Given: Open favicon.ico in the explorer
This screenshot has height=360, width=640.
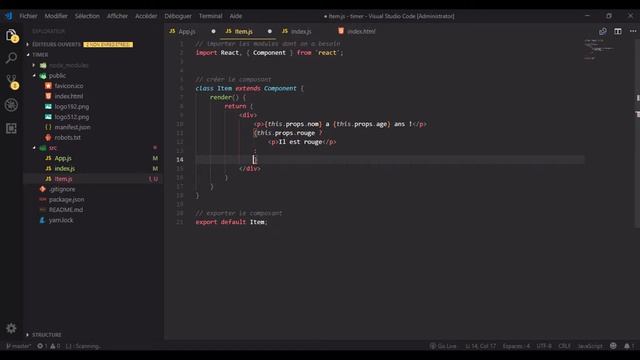Looking at the screenshot, I should click(69, 86).
